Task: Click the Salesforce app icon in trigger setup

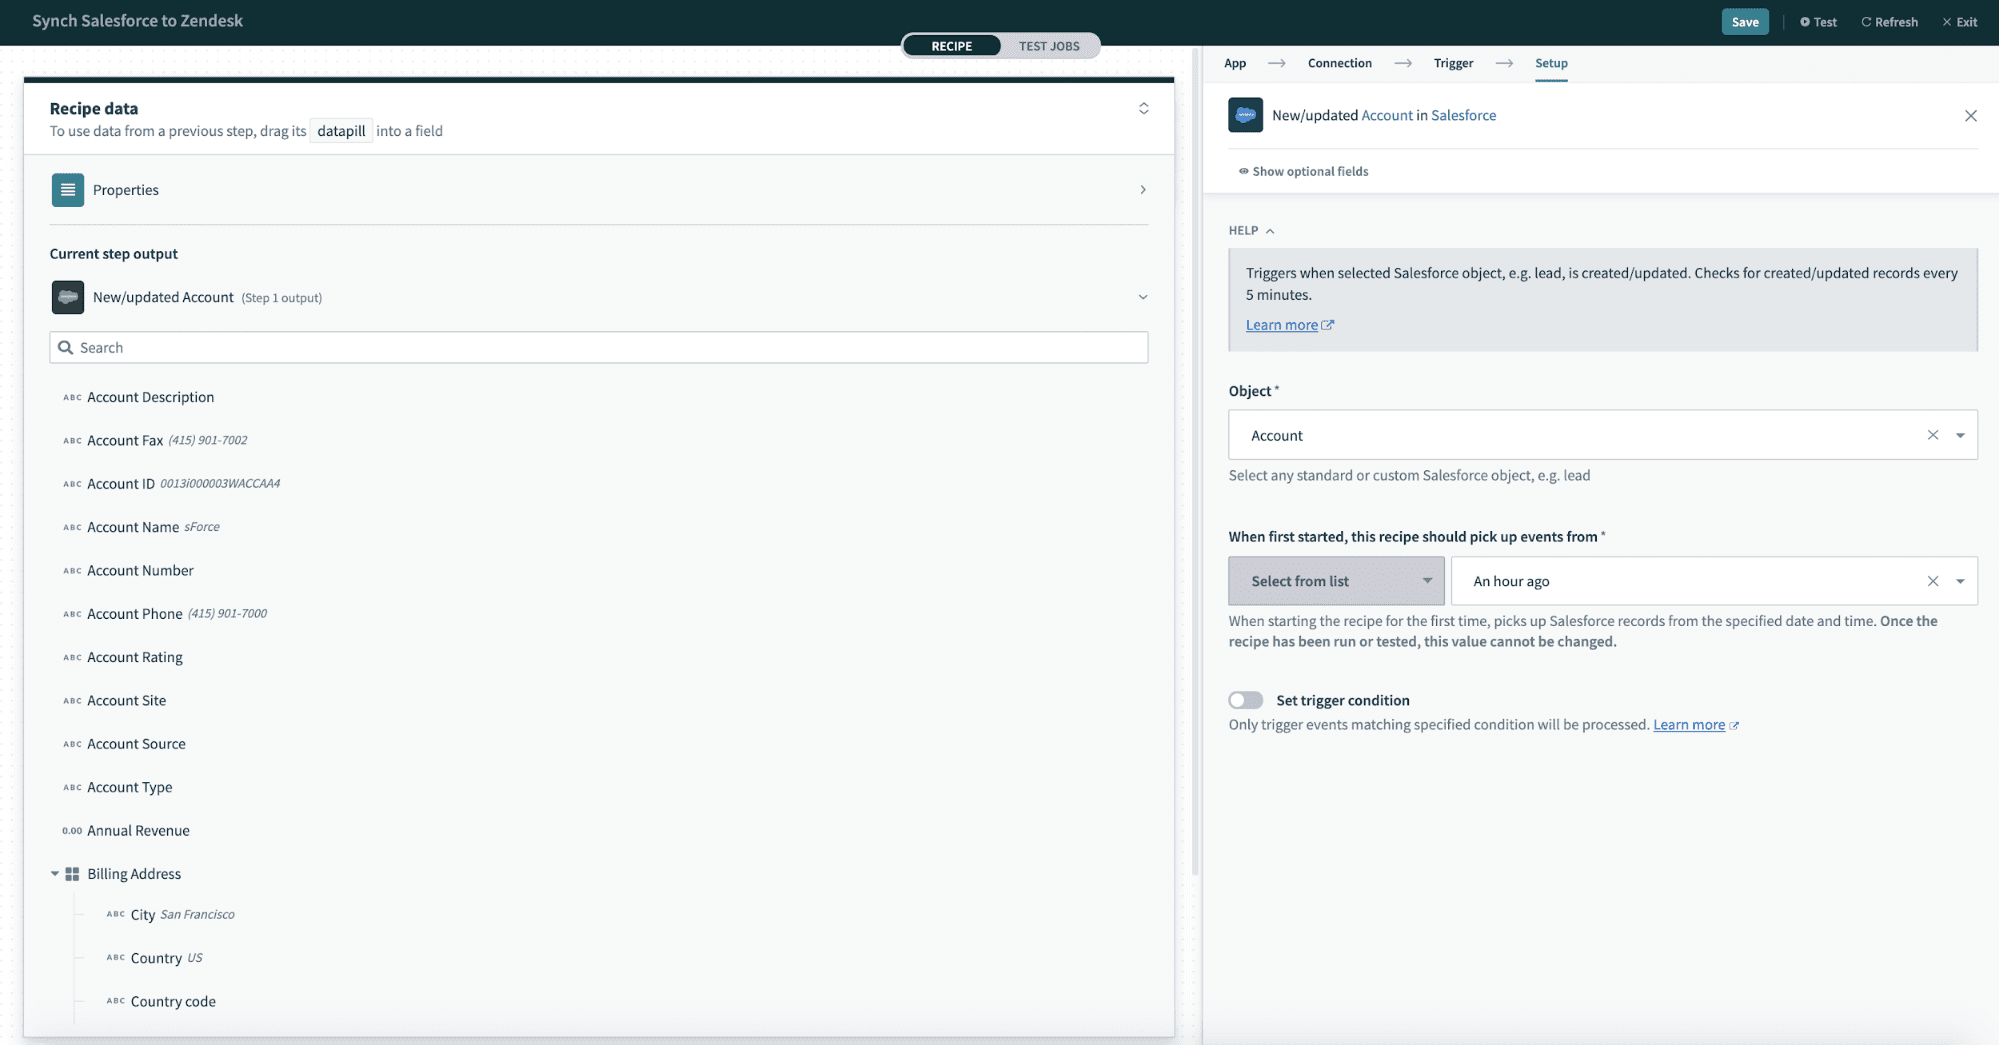Action: (1245, 115)
